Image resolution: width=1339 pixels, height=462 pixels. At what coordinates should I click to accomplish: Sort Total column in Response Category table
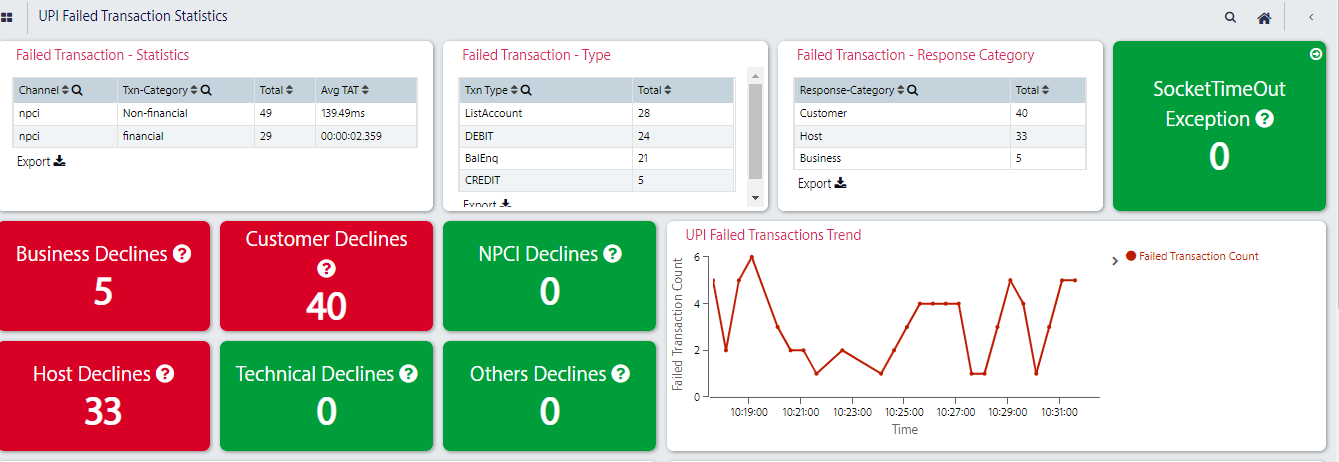[1047, 90]
